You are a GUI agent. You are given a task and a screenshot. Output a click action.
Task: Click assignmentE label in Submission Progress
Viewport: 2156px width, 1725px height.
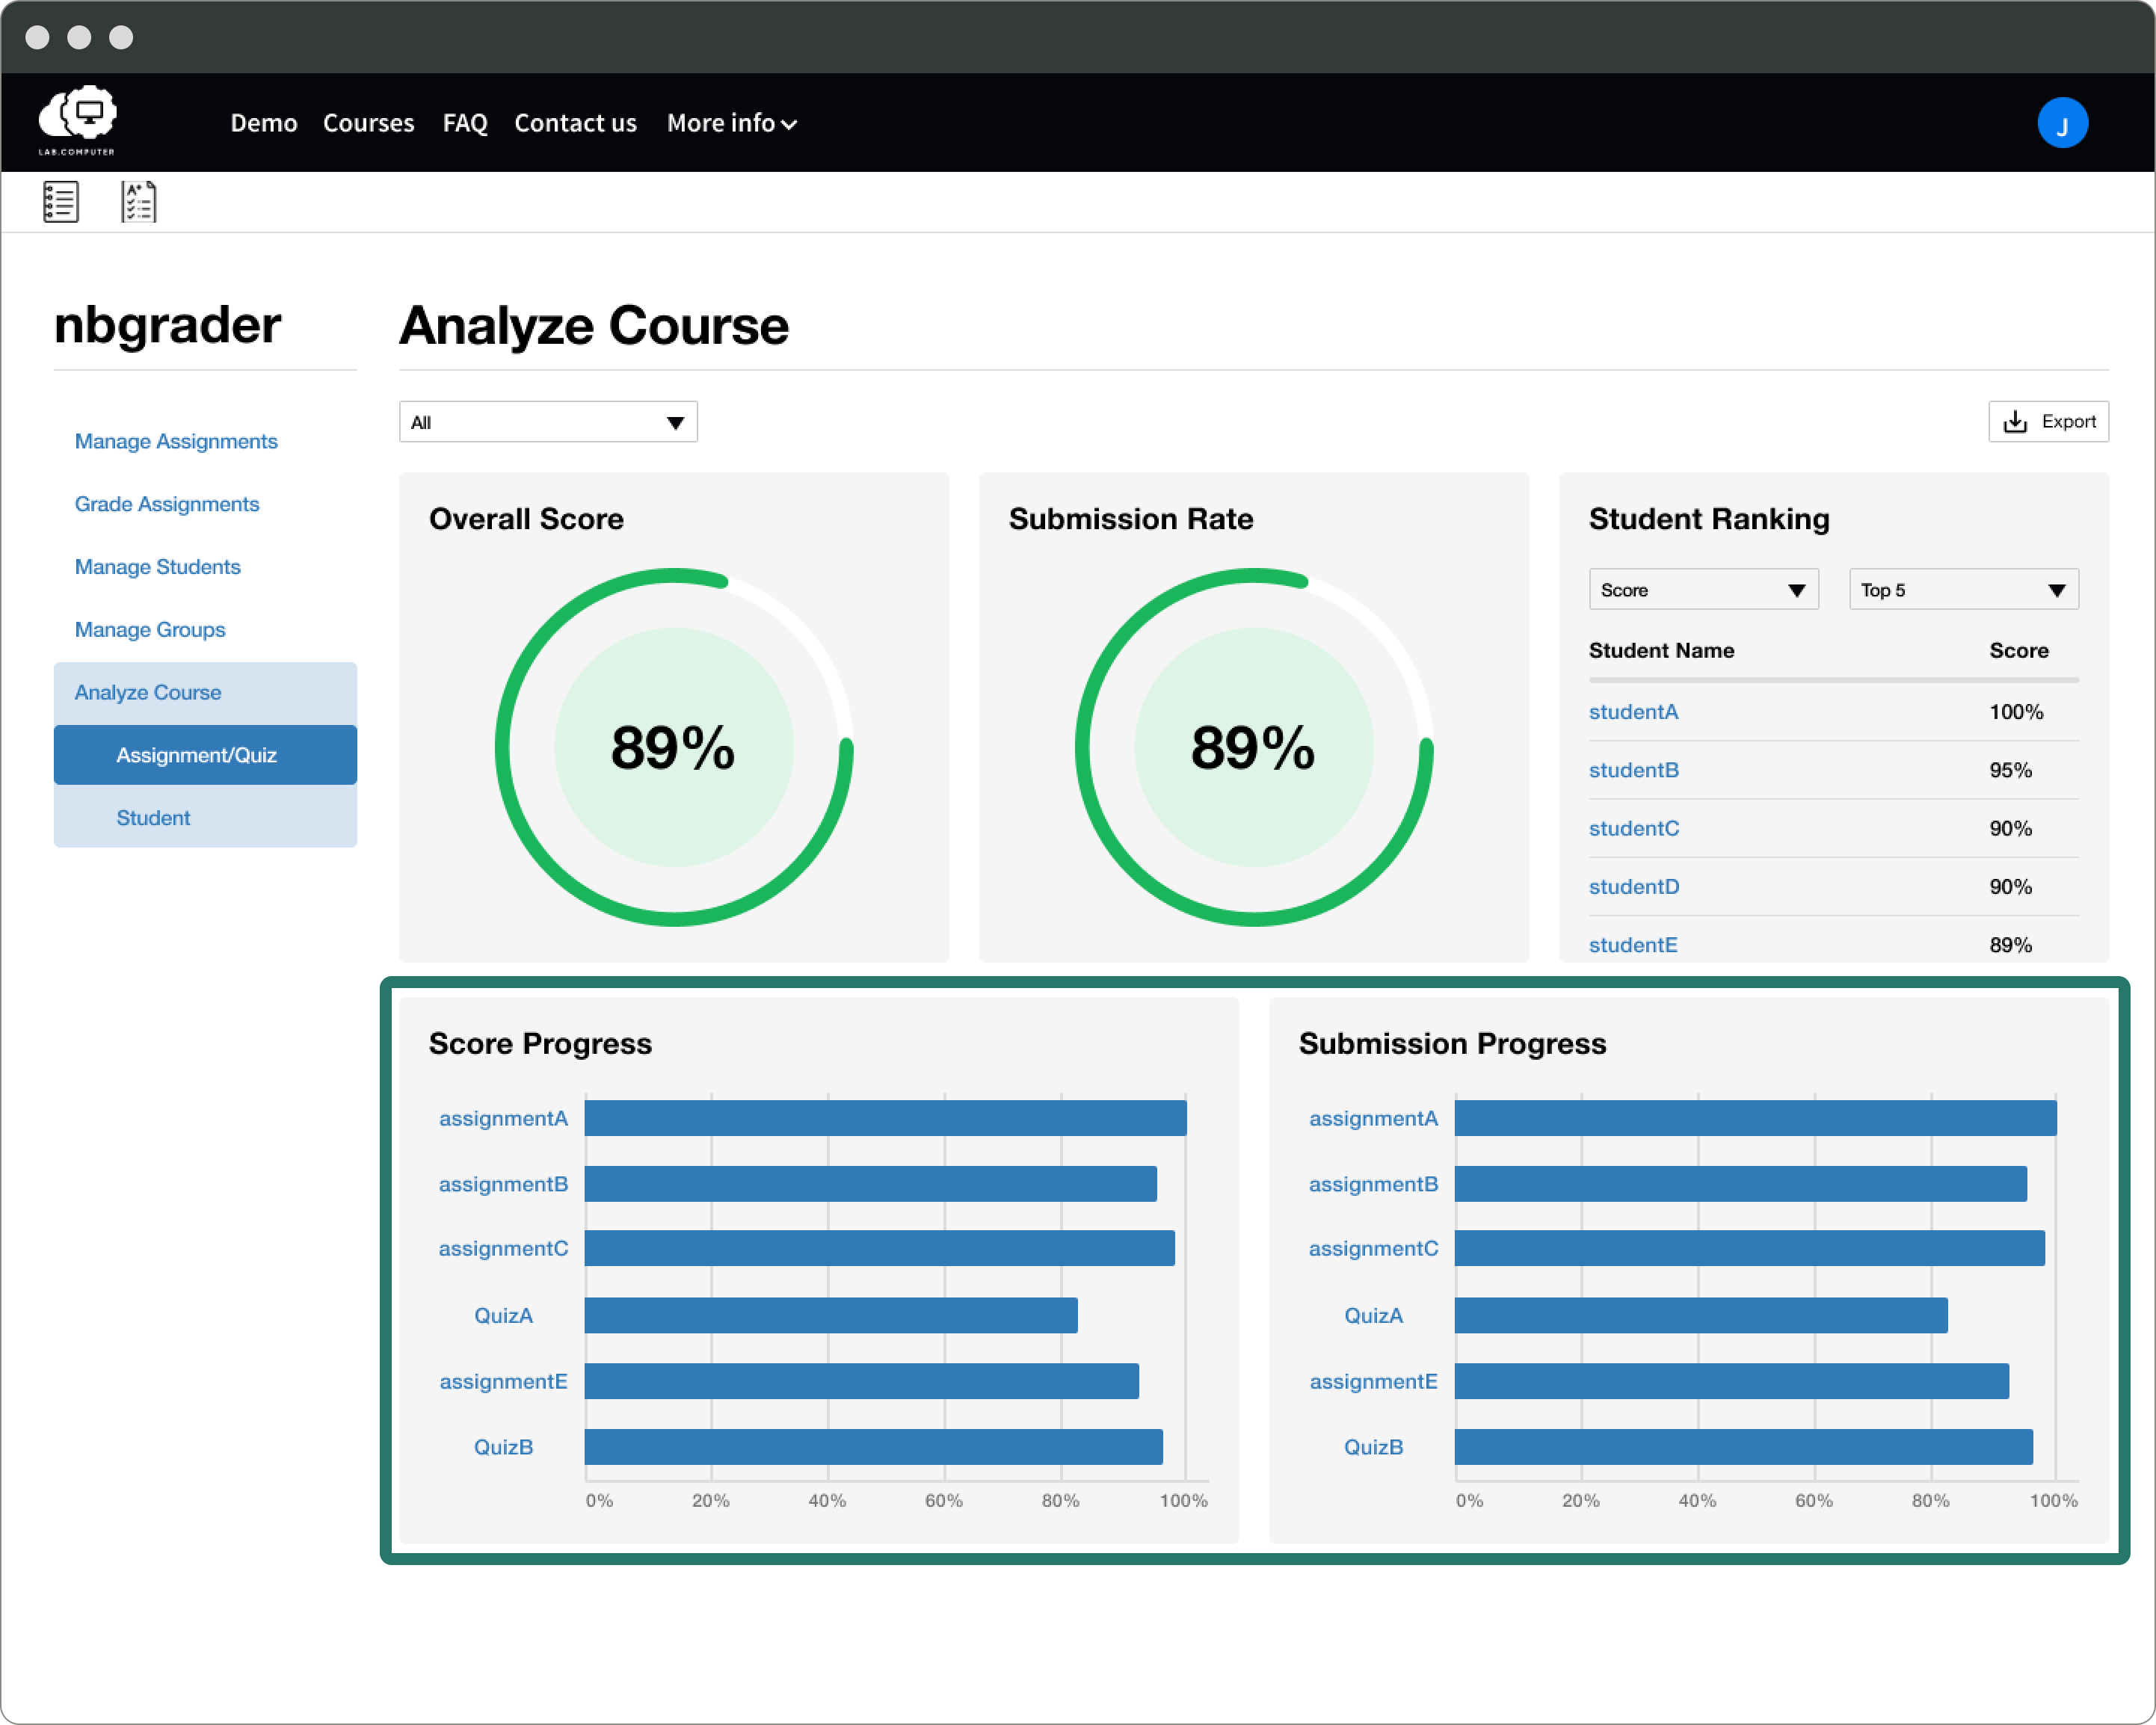coord(1373,1381)
